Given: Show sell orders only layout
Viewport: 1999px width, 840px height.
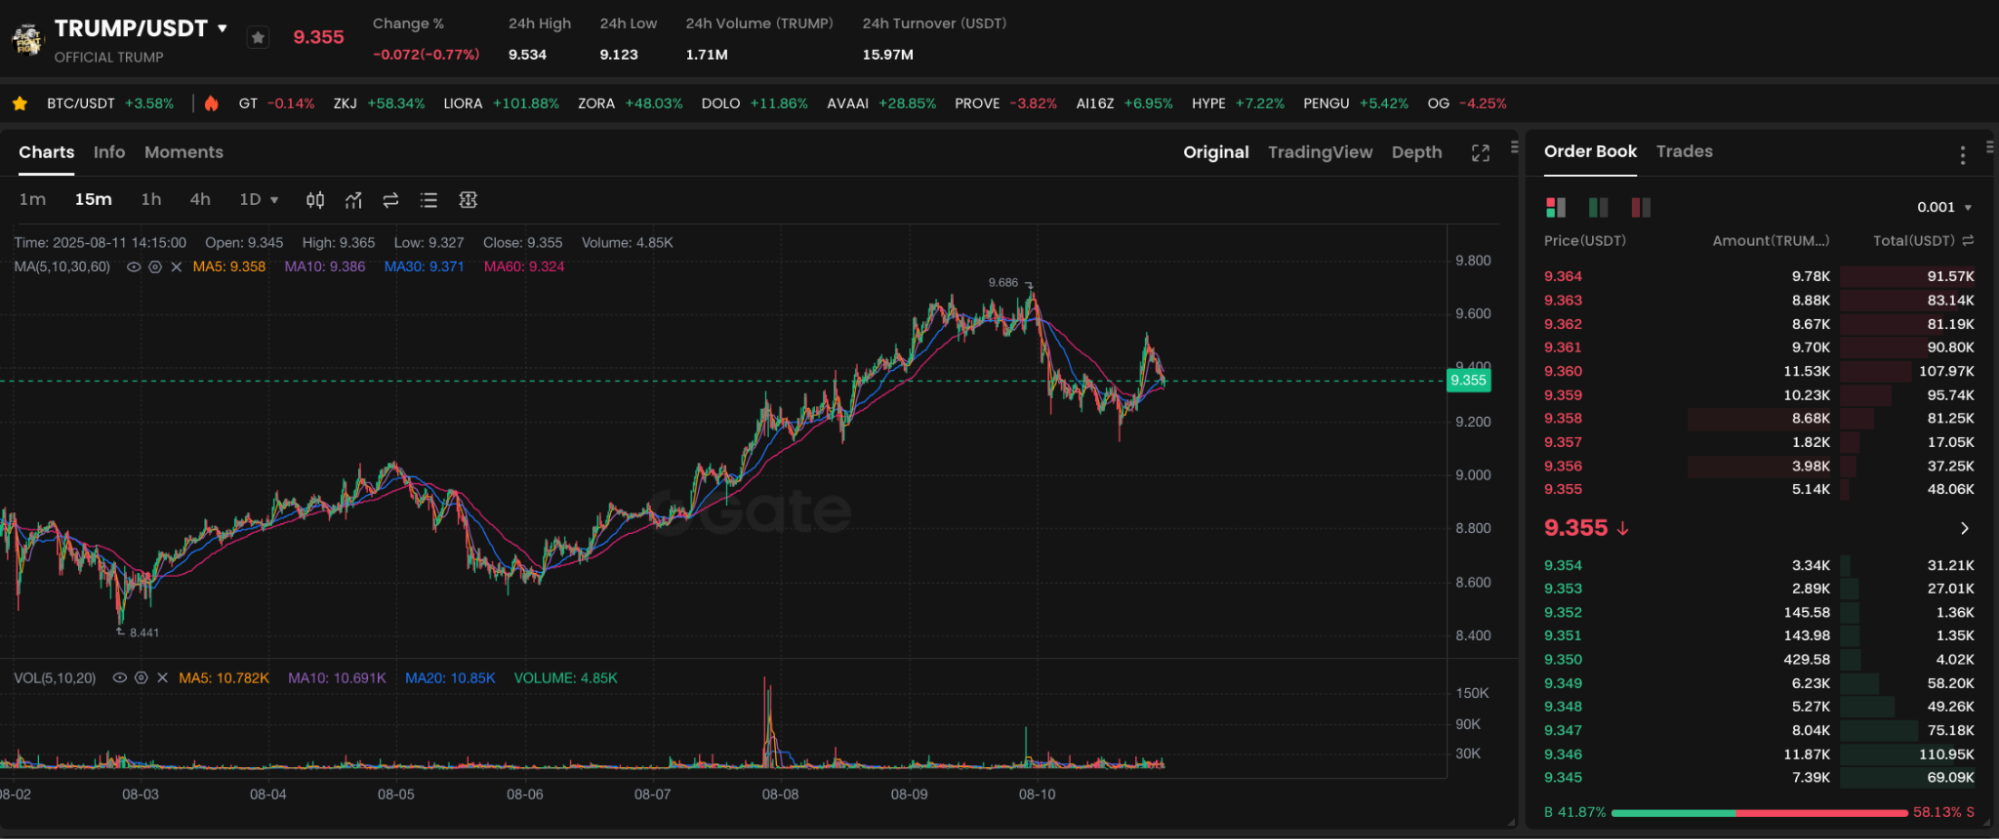Looking at the screenshot, I should 1641,207.
